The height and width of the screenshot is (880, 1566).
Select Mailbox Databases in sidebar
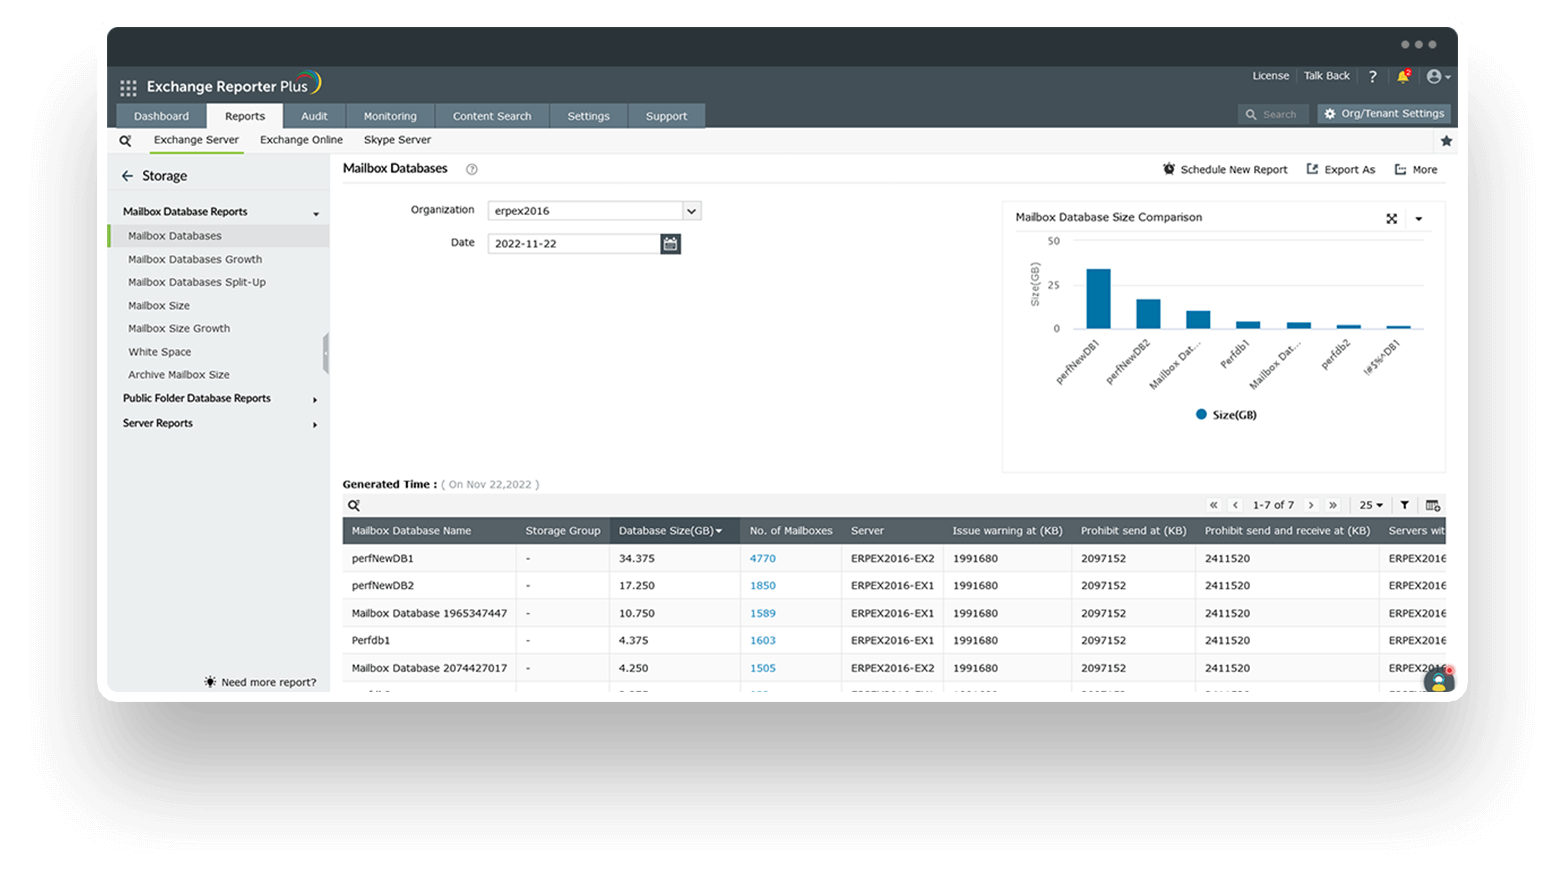(218, 236)
